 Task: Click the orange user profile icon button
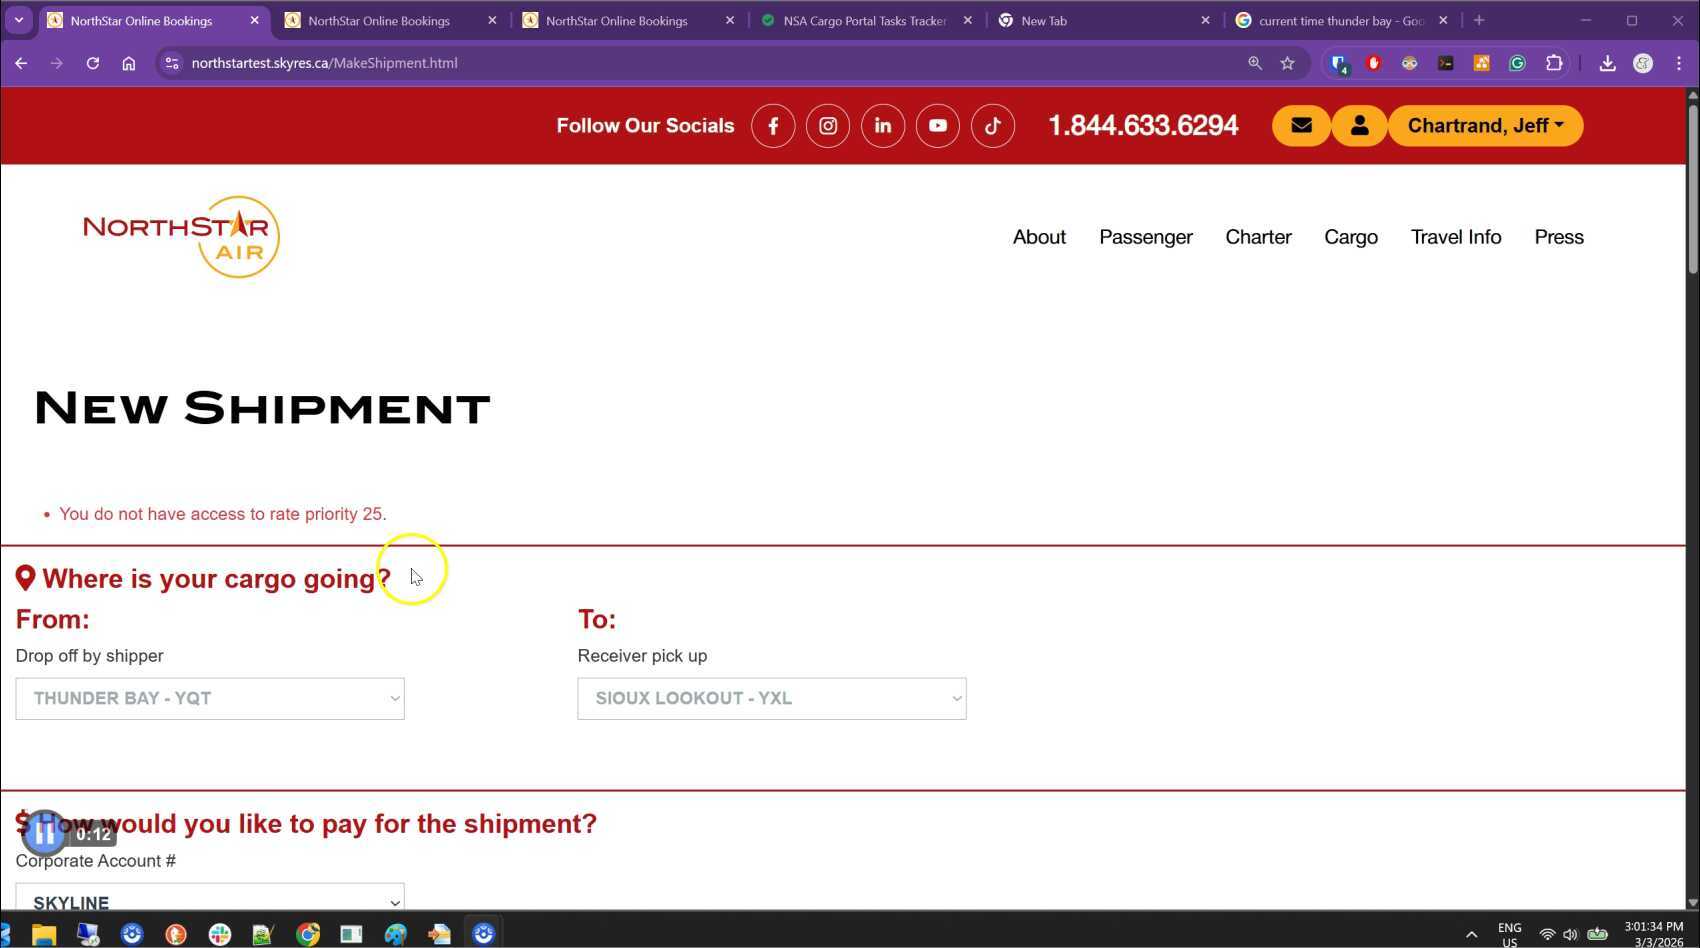tap(1359, 126)
